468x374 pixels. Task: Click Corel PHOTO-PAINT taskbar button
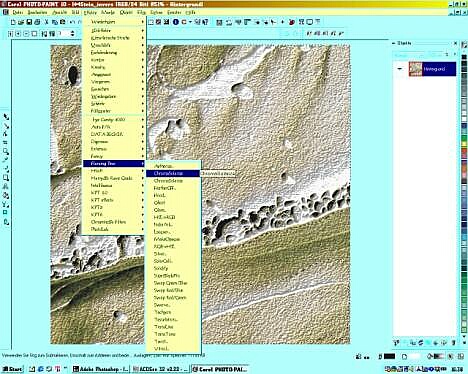point(220,369)
